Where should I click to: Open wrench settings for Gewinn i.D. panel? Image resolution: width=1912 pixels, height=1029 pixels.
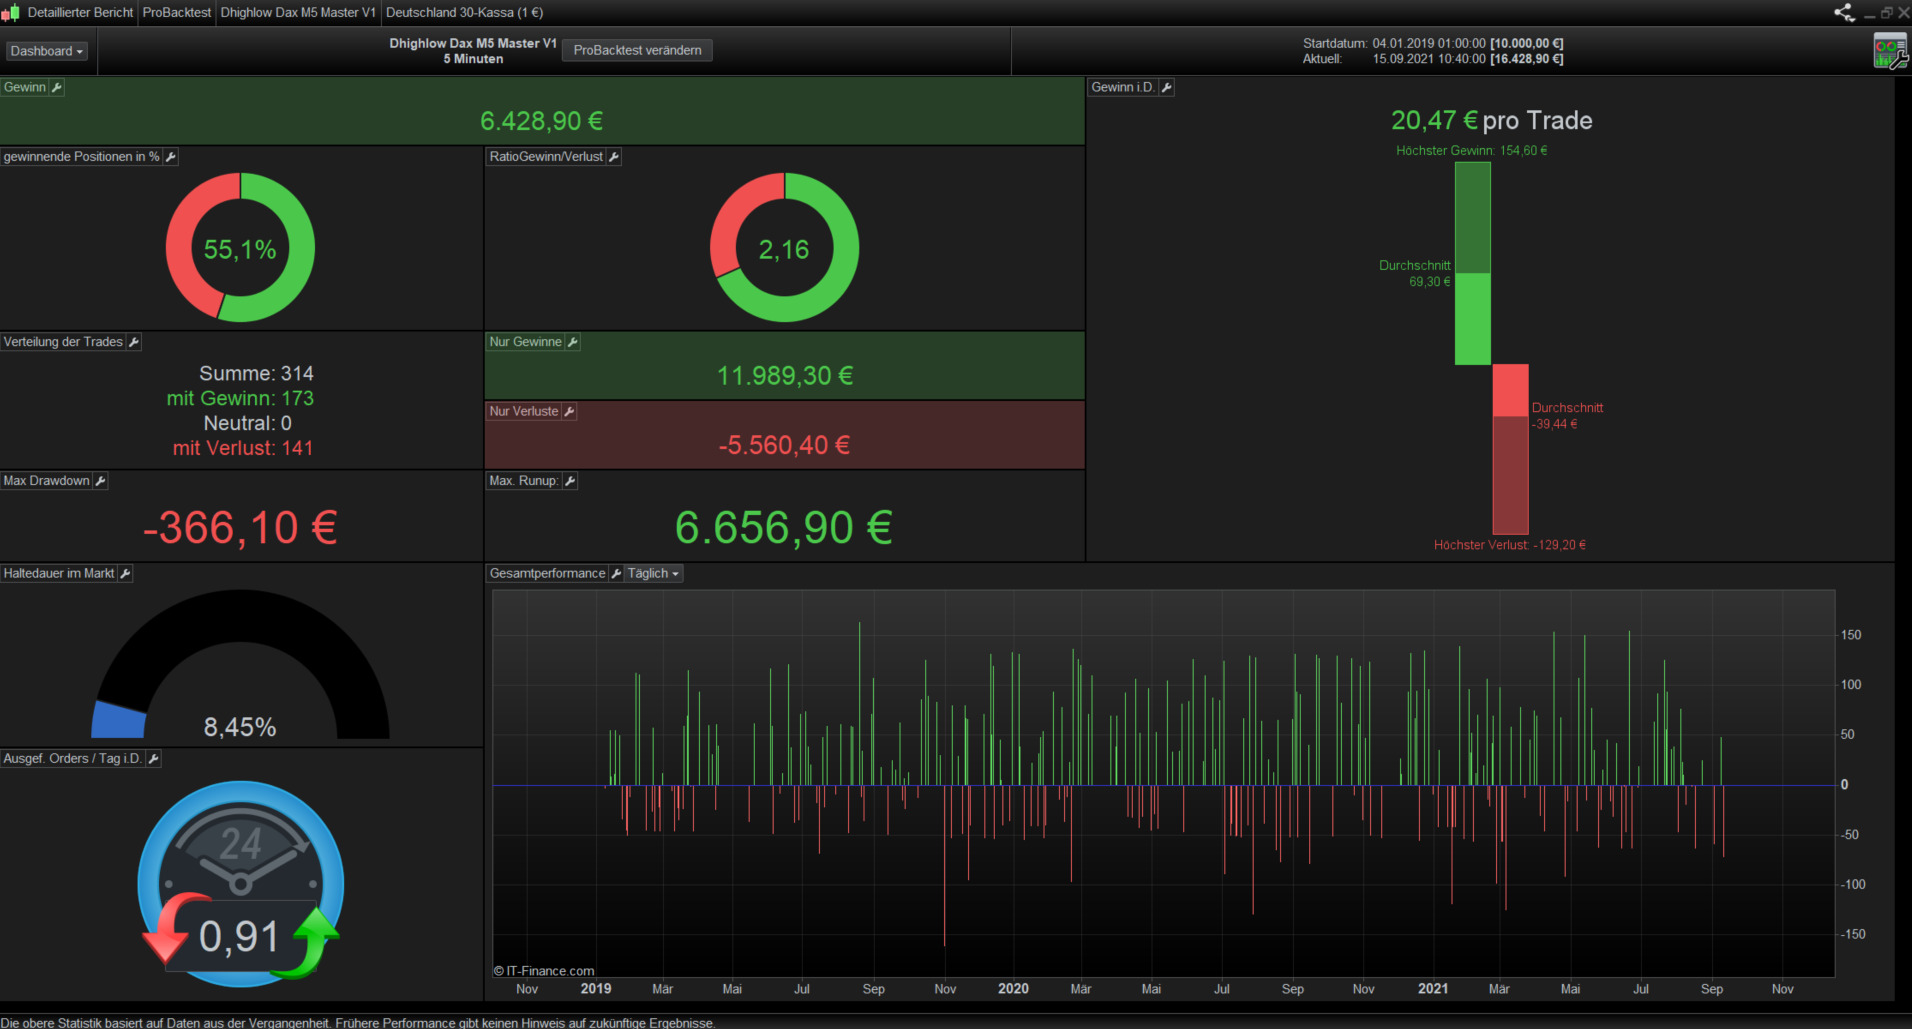pyautogui.click(x=1166, y=88)
